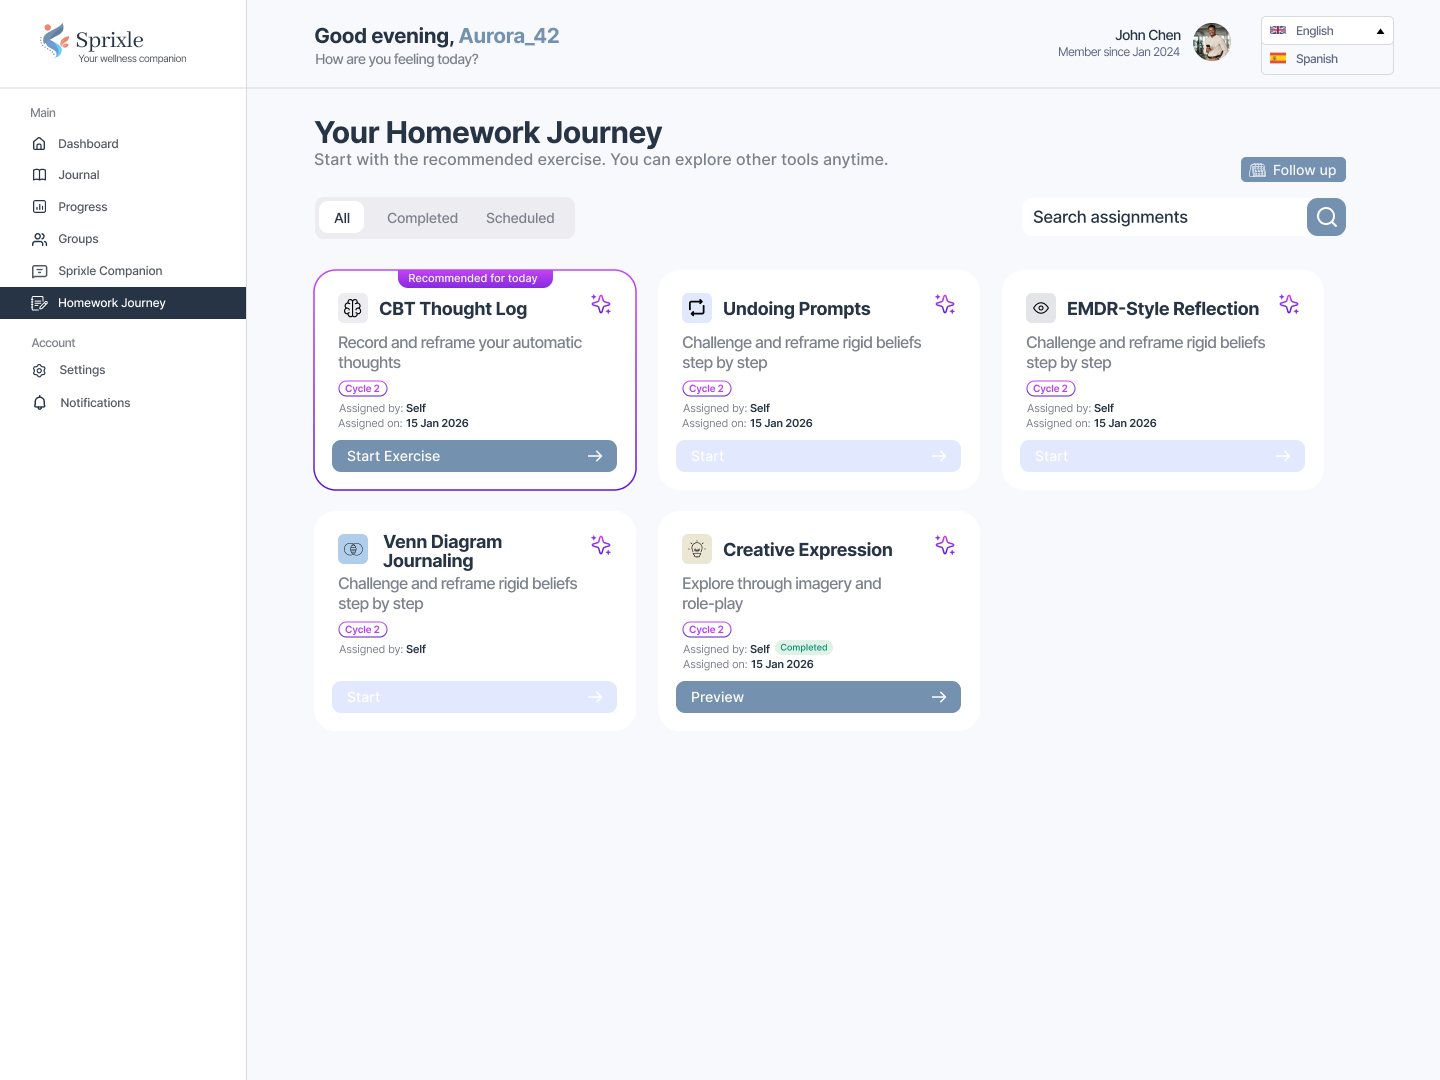The width and height of the screenshot is (1440, 1080).
Task: Click sparkle icon on EMDR-Style Reflection card
Action: [x=1289, y=304]
